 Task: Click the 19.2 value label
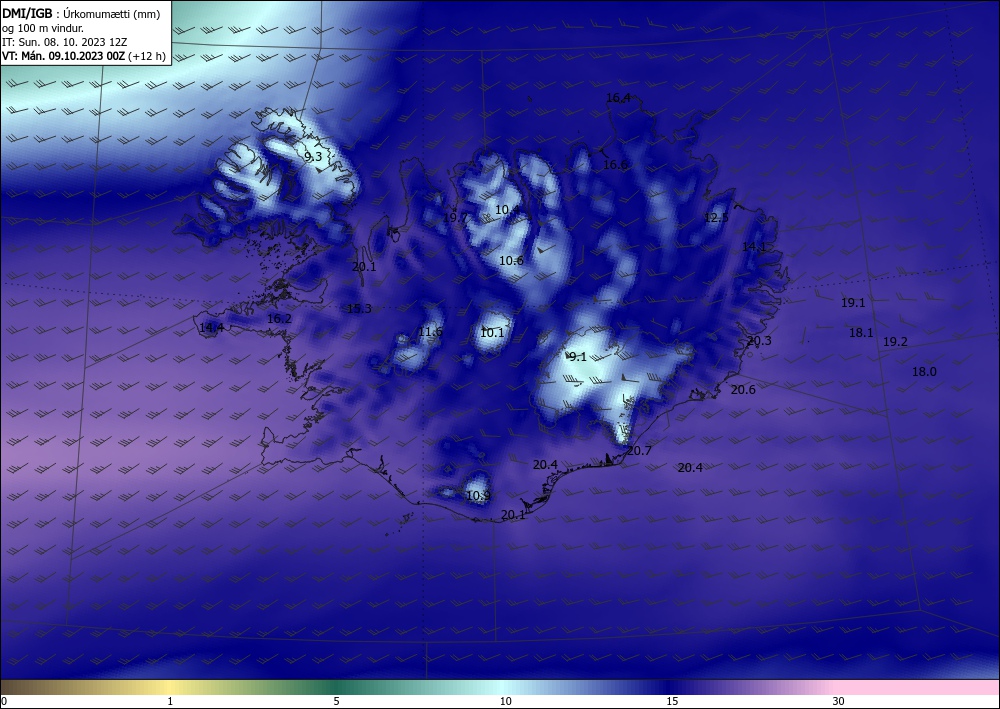click(895, 342)
